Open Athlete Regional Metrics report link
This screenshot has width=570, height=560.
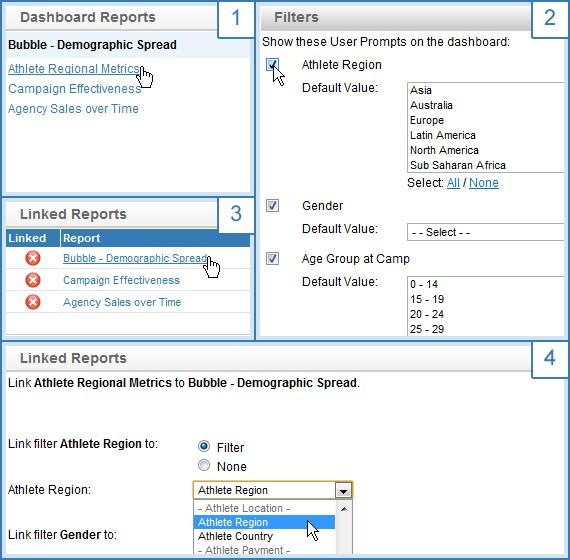pos(74,69)
